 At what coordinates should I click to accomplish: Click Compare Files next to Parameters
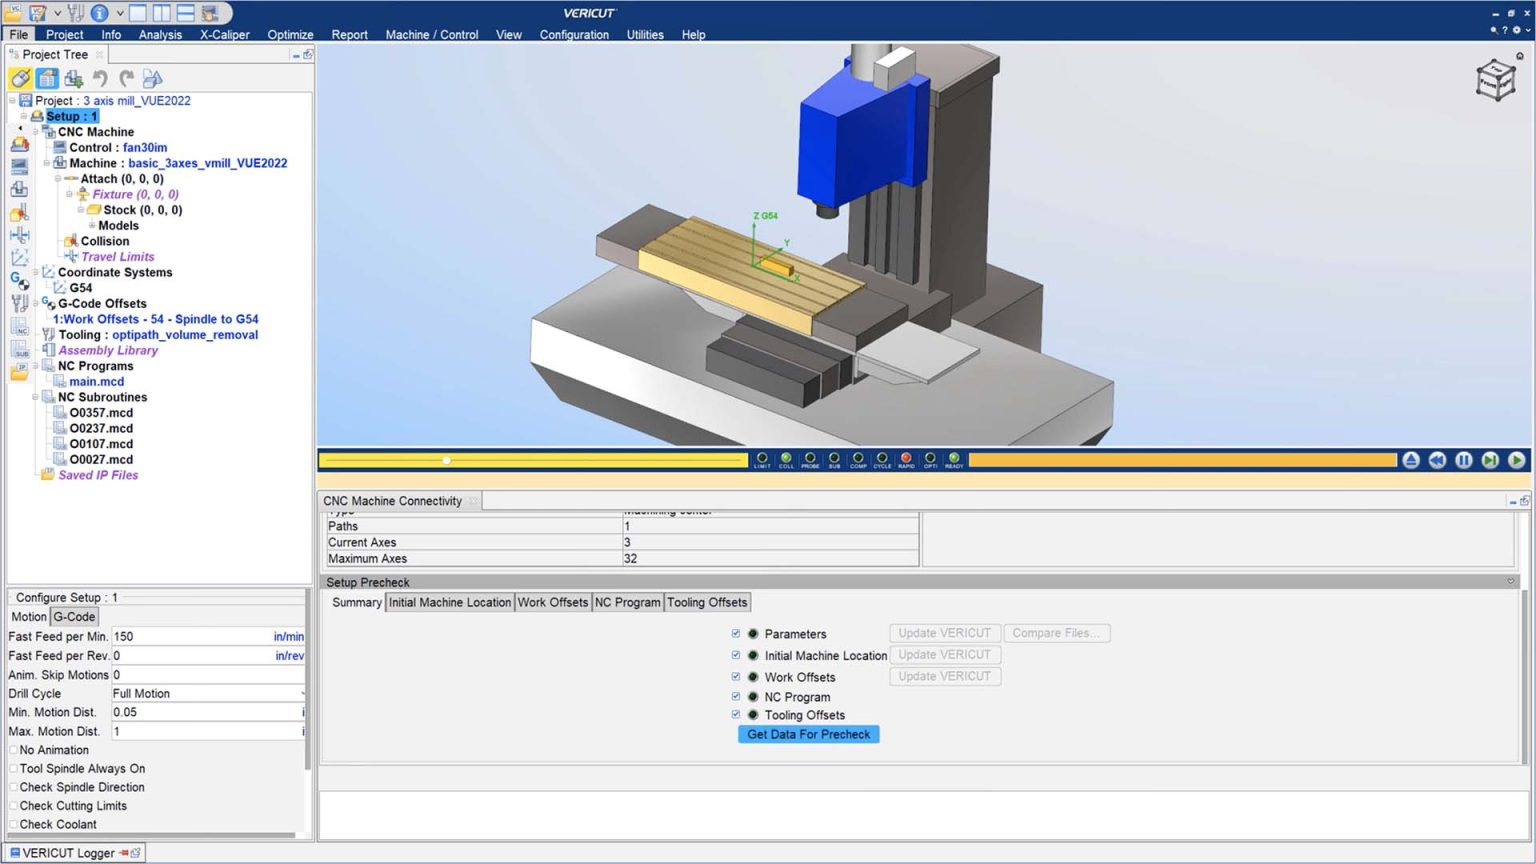pos(1057,633)
